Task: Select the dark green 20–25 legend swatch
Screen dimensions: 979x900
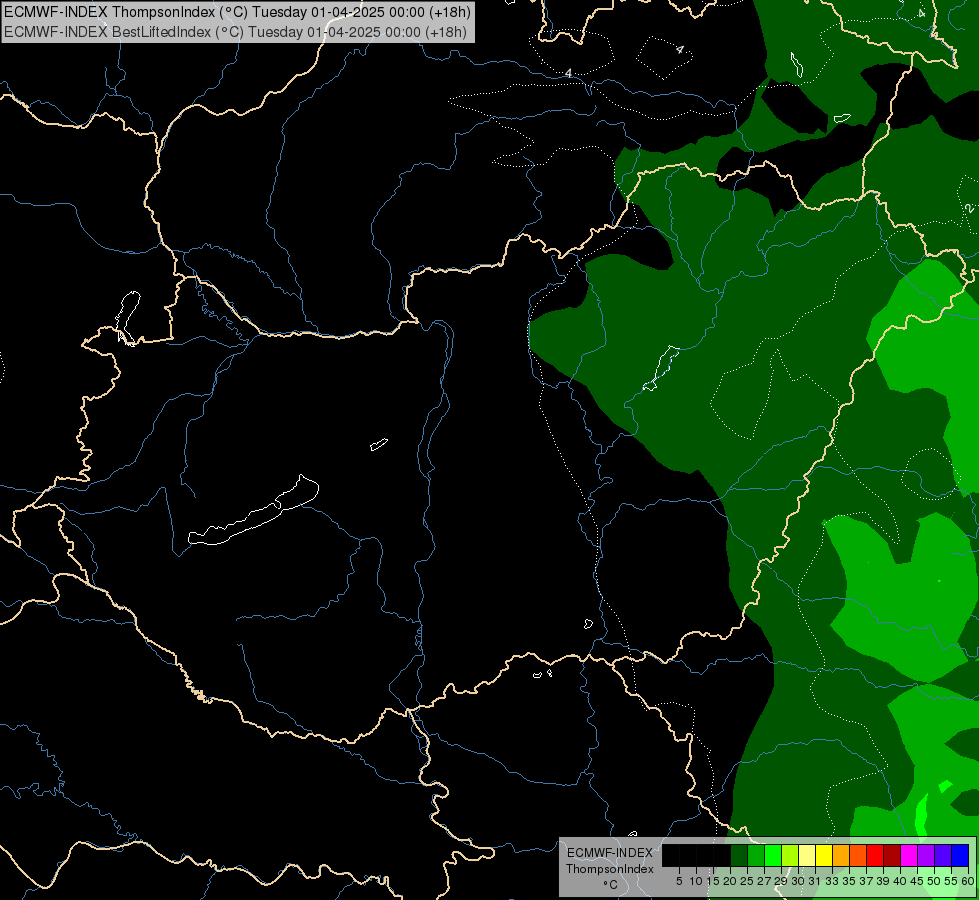Action: click(739, 855)
